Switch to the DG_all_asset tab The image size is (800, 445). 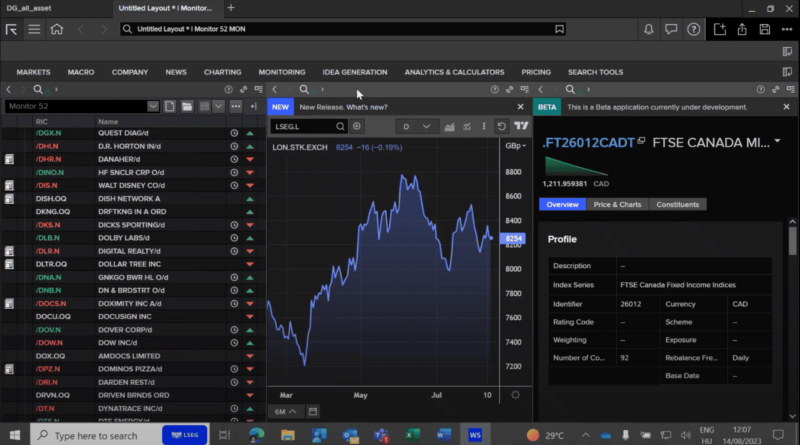click(x=29, y=8)
